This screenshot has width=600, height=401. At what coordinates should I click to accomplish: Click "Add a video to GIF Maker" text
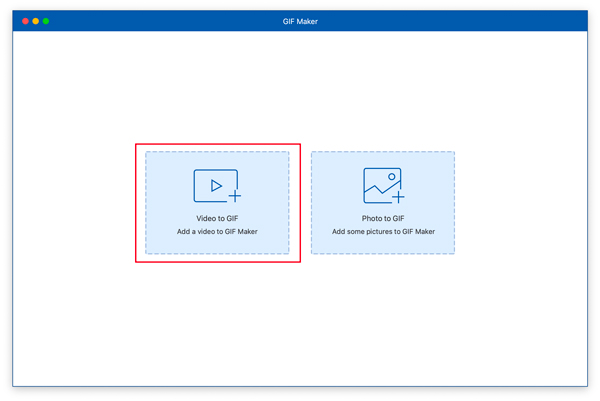(217, 232)
